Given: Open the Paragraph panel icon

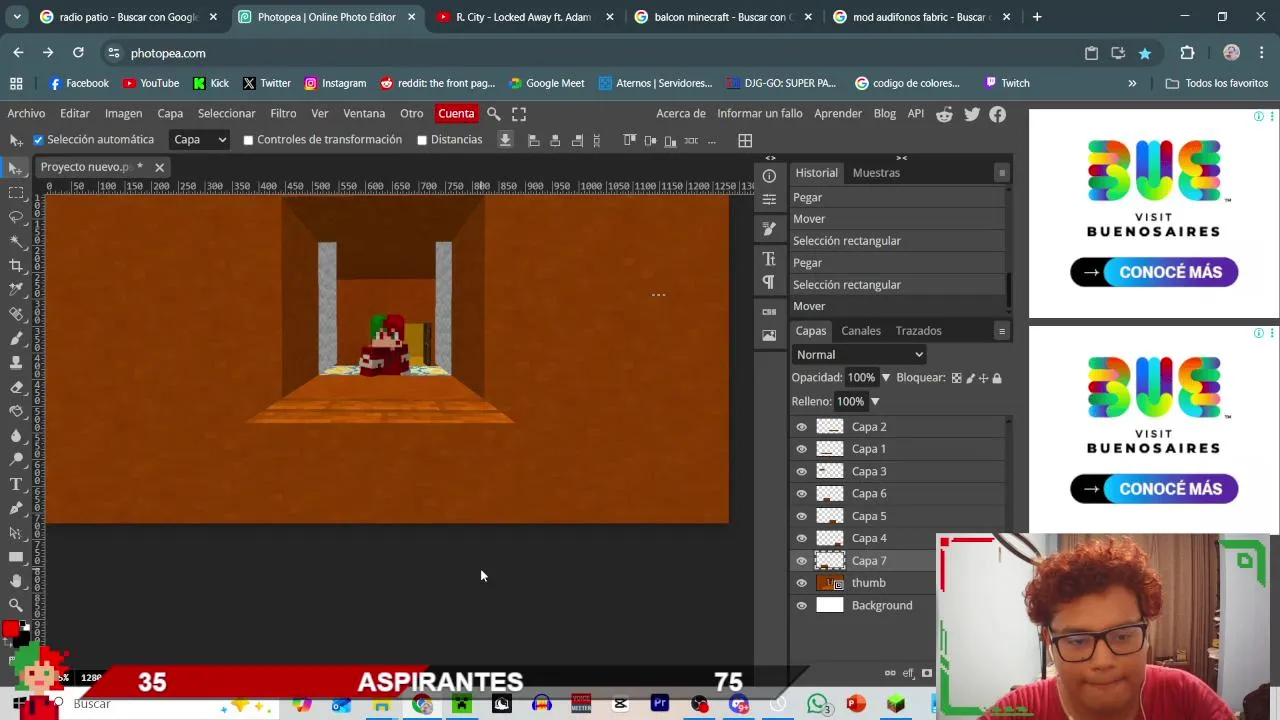Looking at the screenshot, I should click(769, 282).
